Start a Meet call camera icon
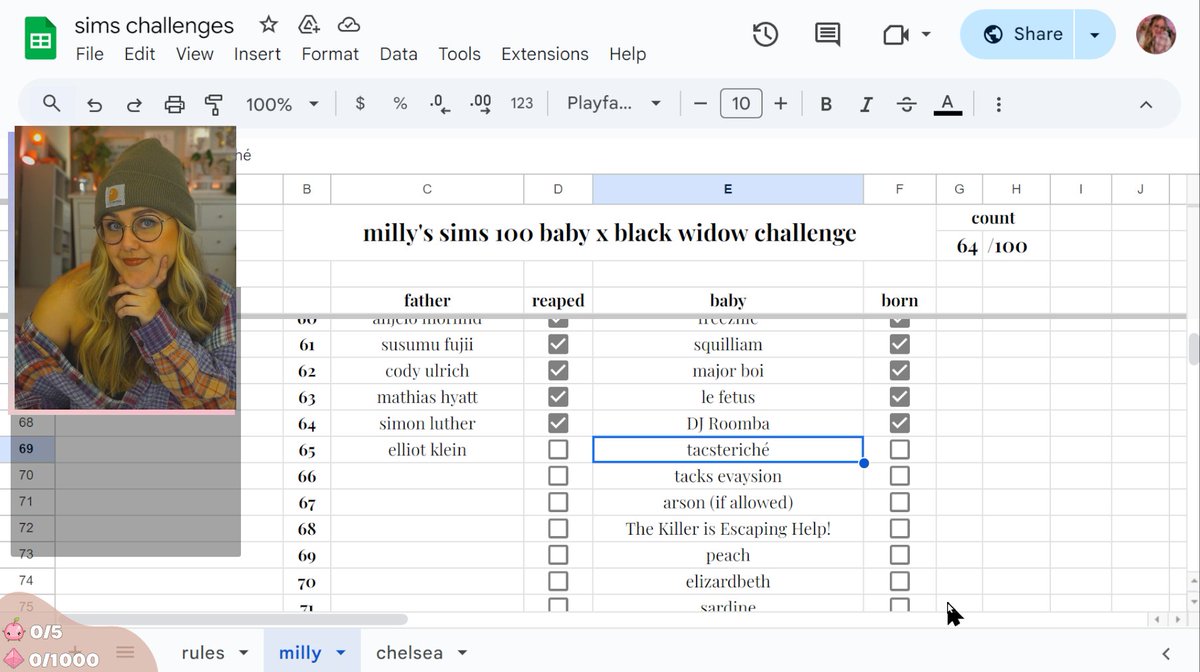Screen dimensions: 1200x672 tap(895, 35)
